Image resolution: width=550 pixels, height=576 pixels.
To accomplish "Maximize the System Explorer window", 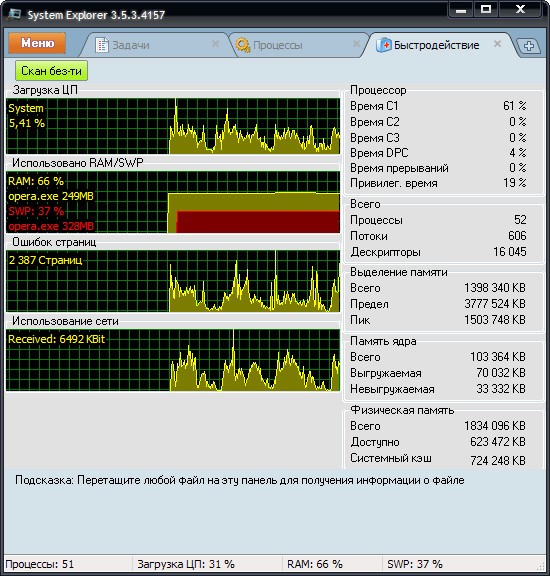I will (x=486, y=10).
